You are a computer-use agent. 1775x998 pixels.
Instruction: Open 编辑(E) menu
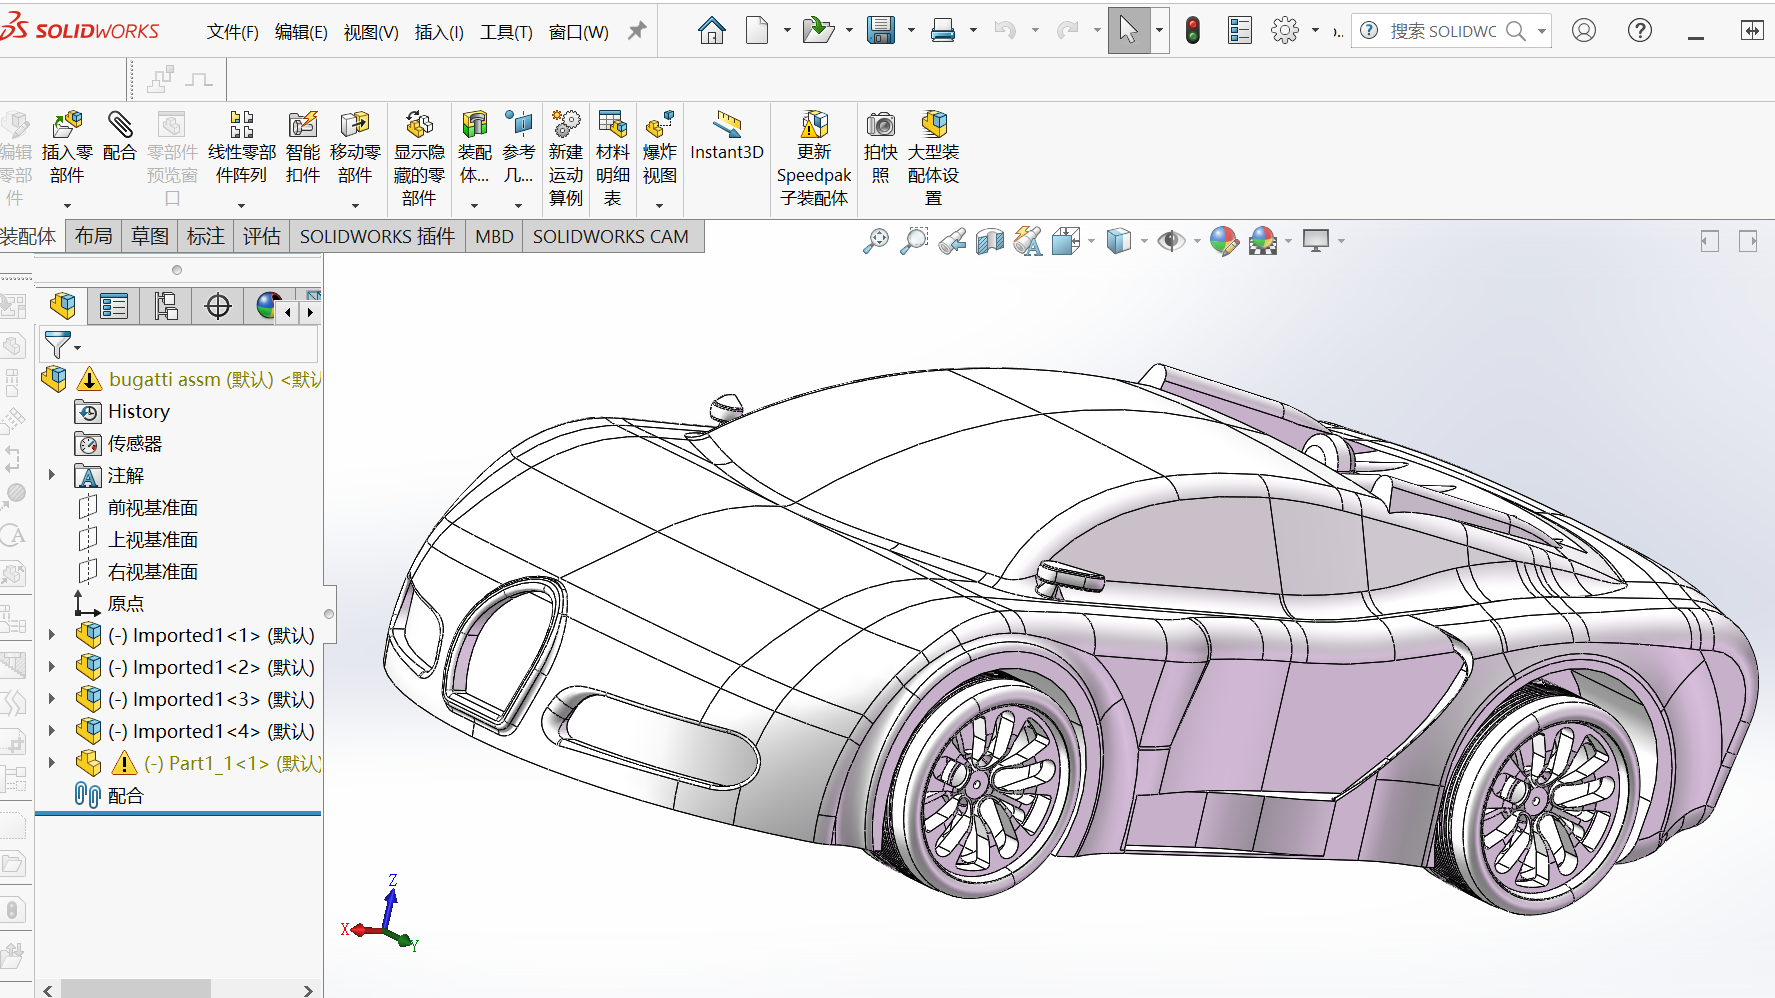301,32
